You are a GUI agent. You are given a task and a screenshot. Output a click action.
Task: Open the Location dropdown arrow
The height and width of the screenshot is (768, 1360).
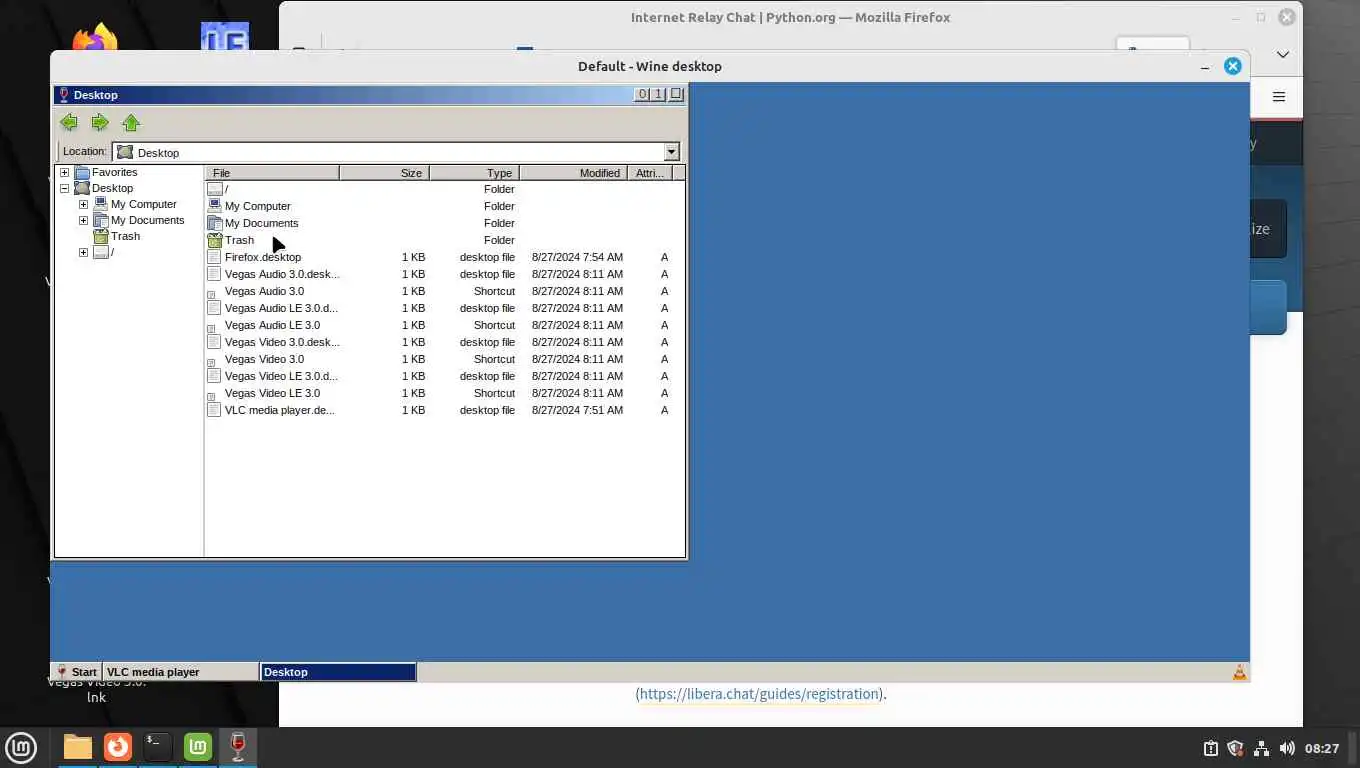click(x=672, y=152)
